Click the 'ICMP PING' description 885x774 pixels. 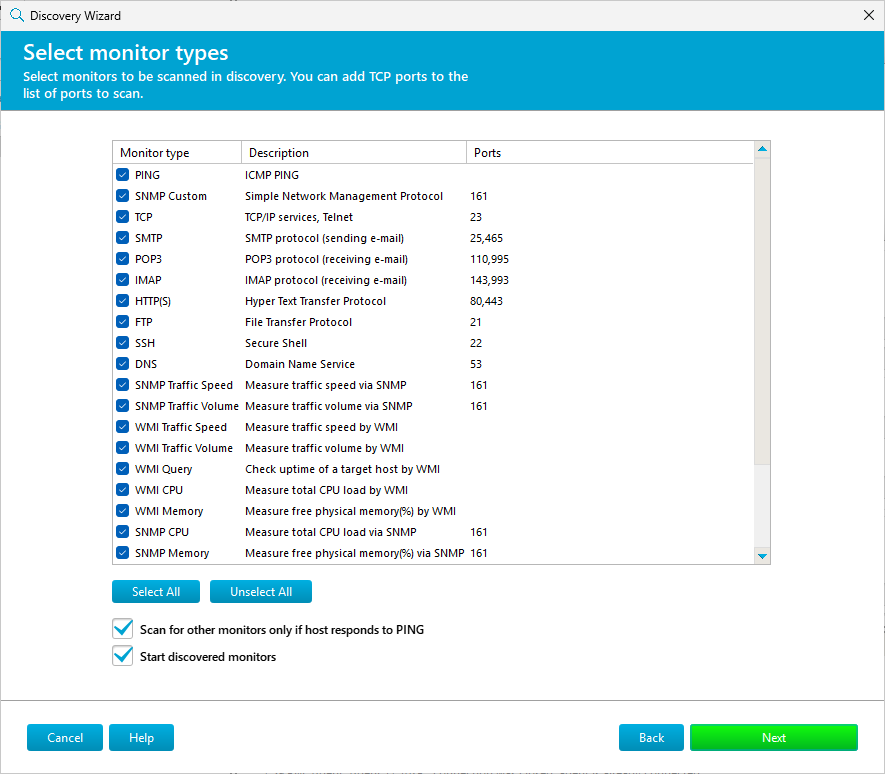(x=272, y=175)
